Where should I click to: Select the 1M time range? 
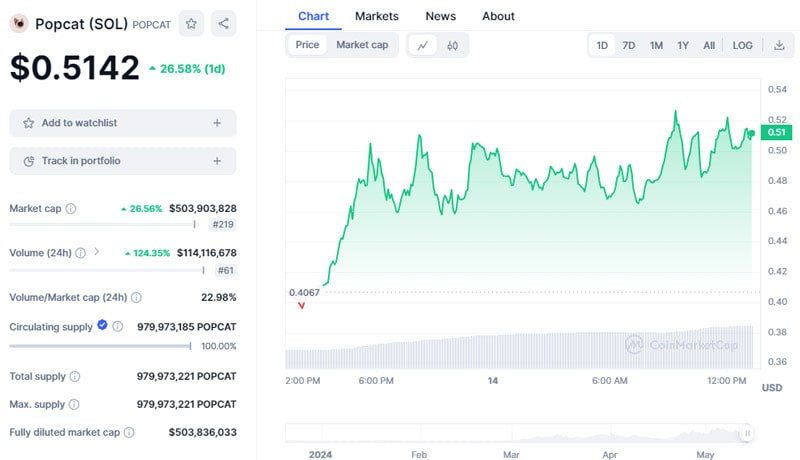click(x=656, y=45)
